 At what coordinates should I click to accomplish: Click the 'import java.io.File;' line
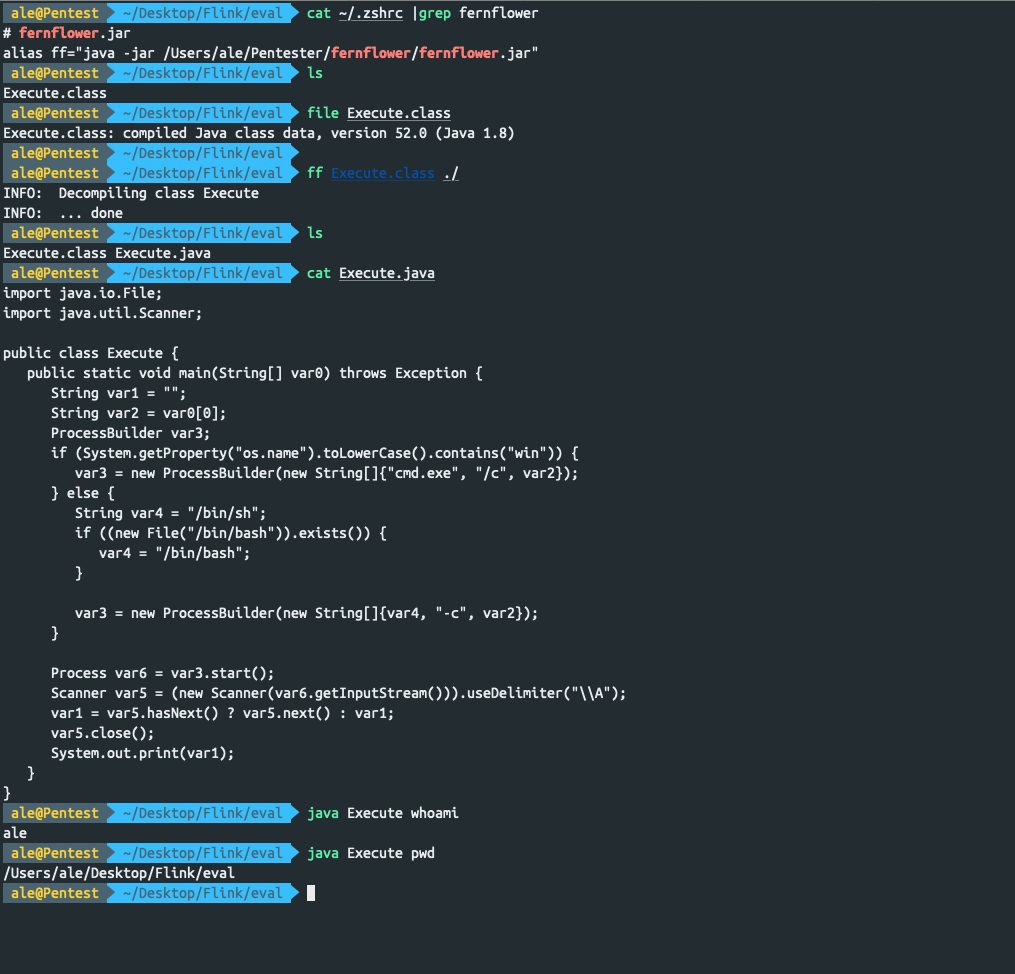tap(82, 293)
